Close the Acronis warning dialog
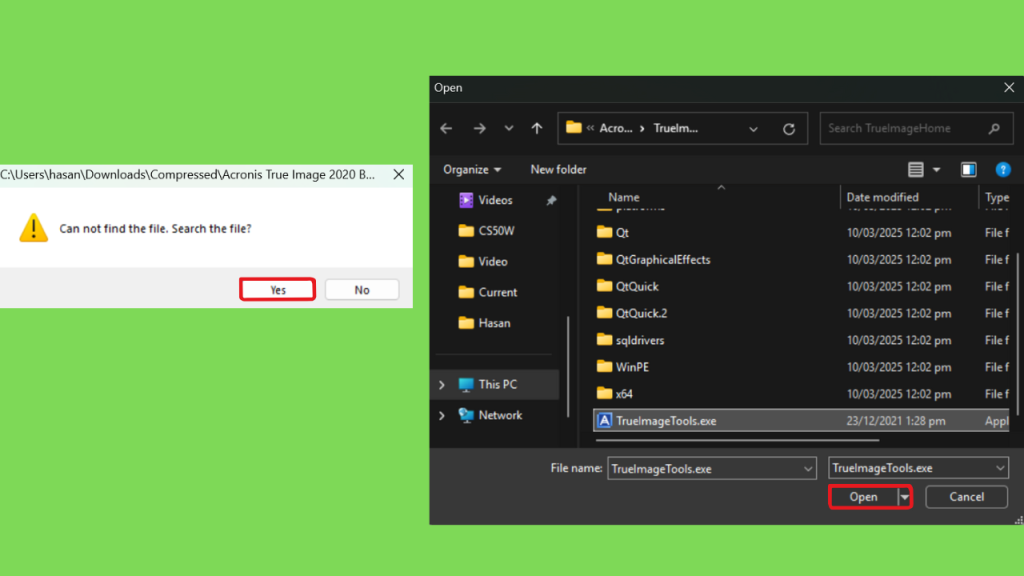The width and height of the screenshot is (1024, 576). 398,174
